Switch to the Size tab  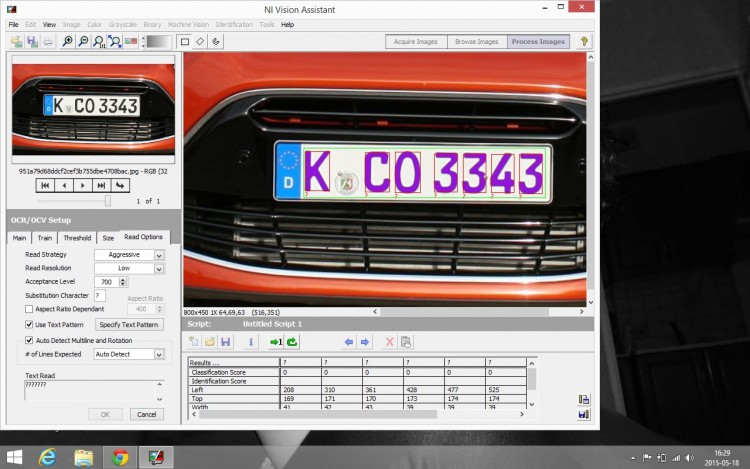[109, 238]
